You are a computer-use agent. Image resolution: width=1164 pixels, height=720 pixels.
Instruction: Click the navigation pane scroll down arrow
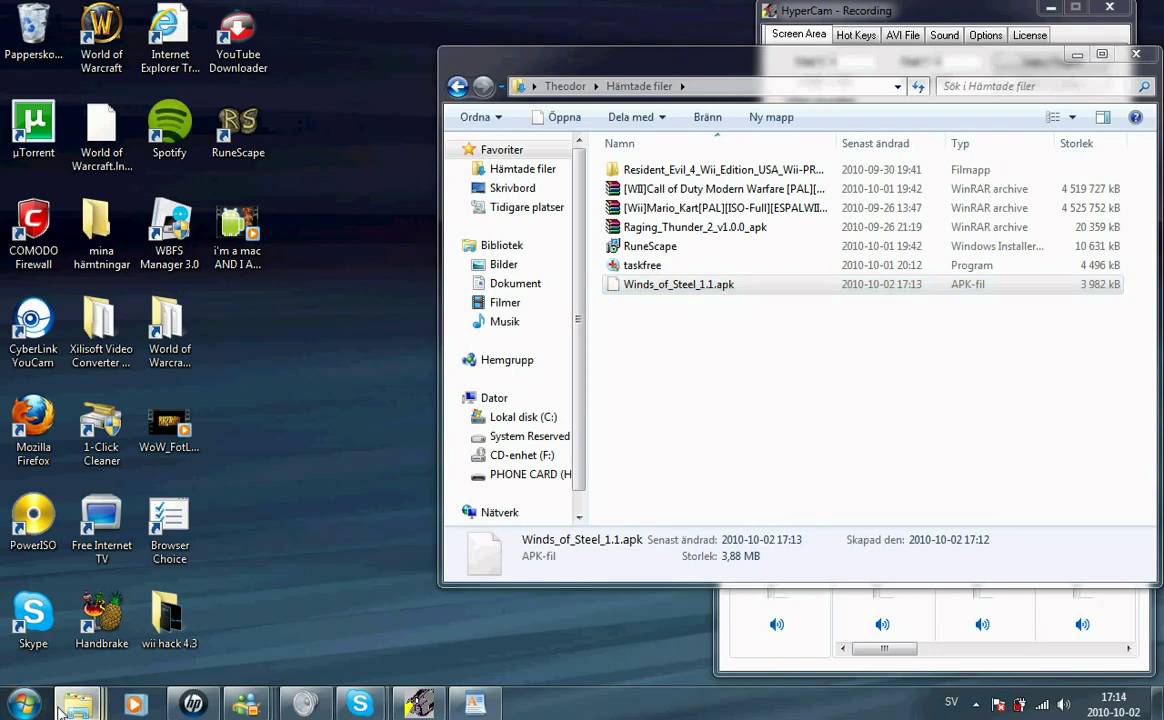(x=579, y=517)
